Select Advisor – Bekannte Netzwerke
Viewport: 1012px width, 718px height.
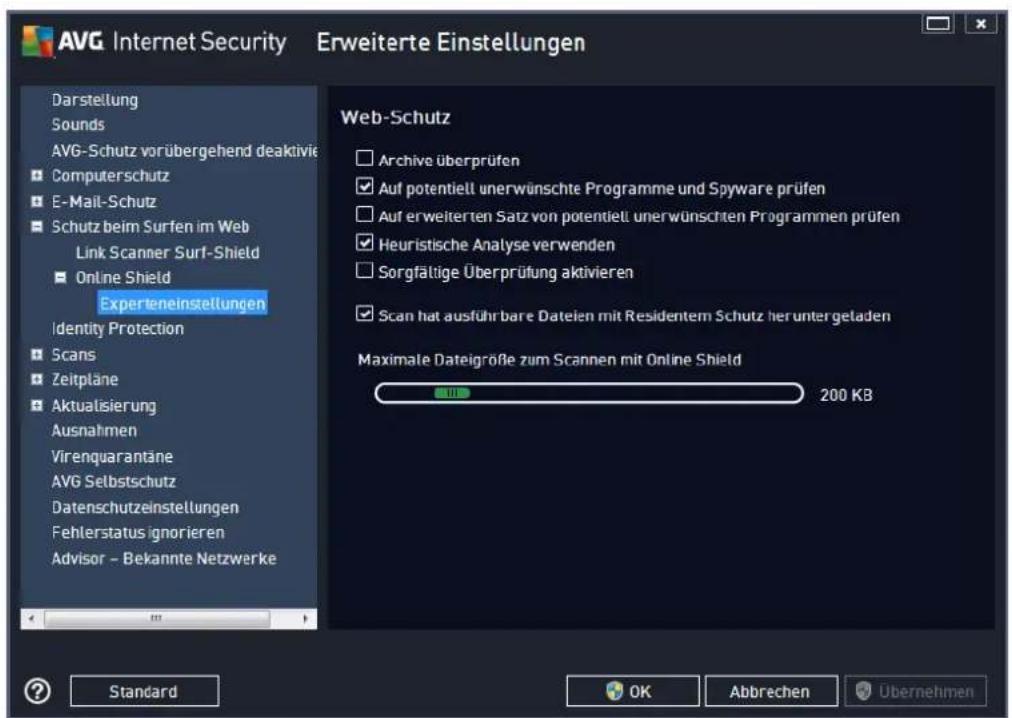coord(164,559)
